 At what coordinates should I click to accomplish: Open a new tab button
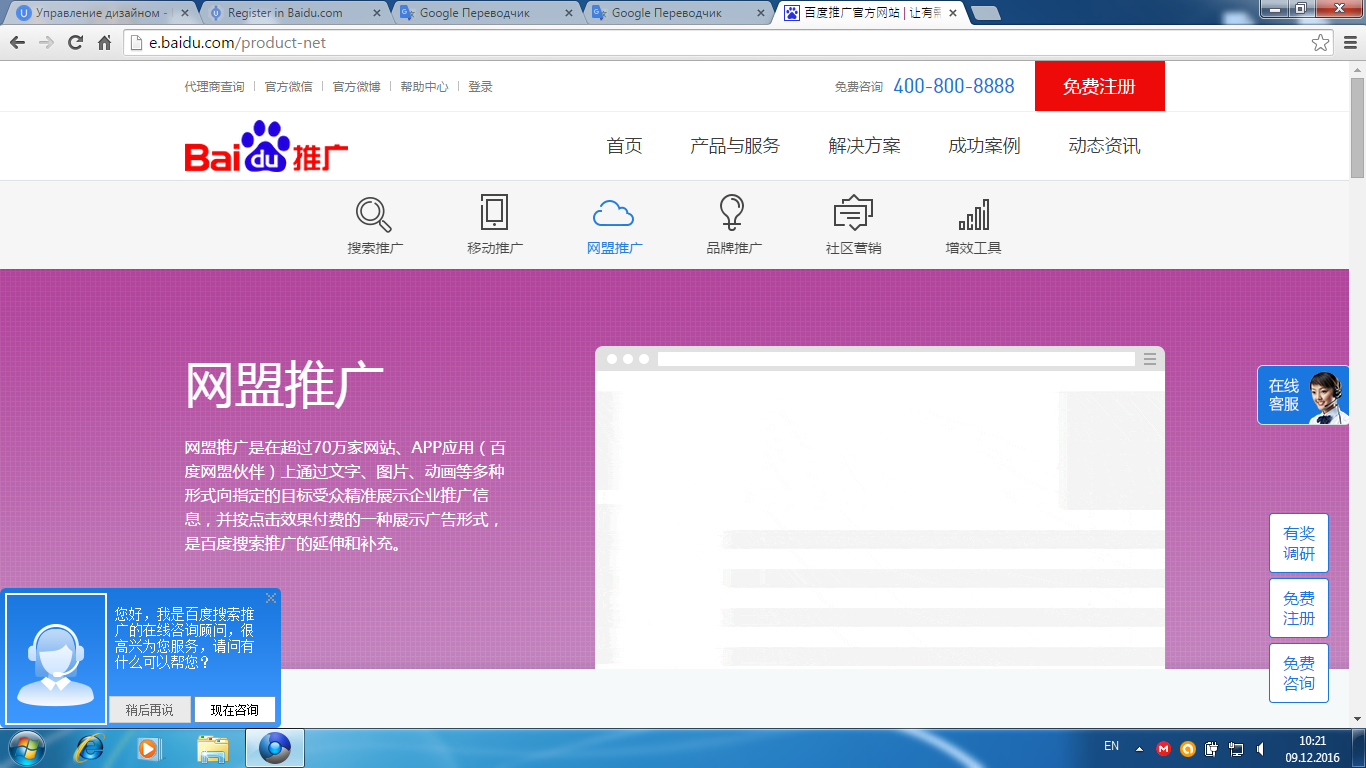pos(986,13)
